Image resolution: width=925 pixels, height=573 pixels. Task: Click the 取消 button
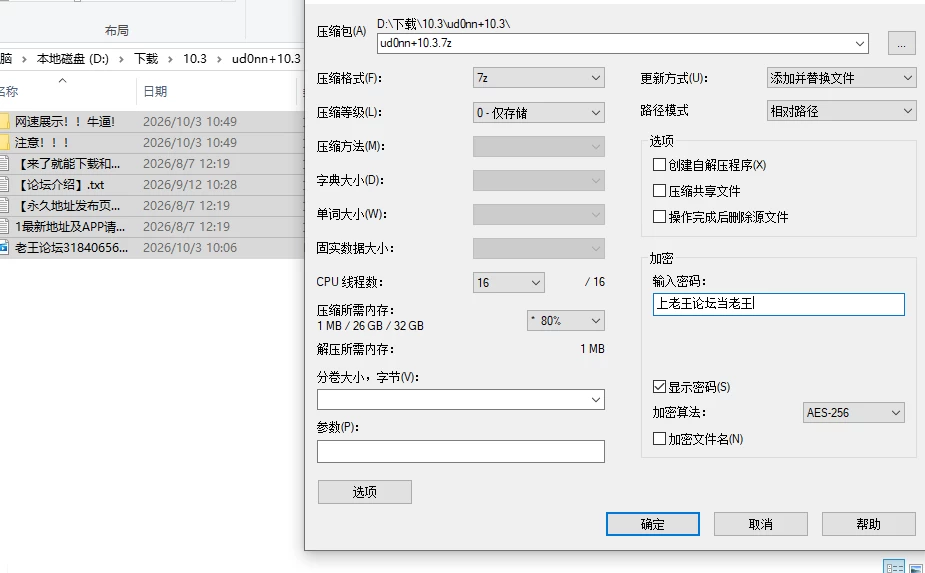760,524
